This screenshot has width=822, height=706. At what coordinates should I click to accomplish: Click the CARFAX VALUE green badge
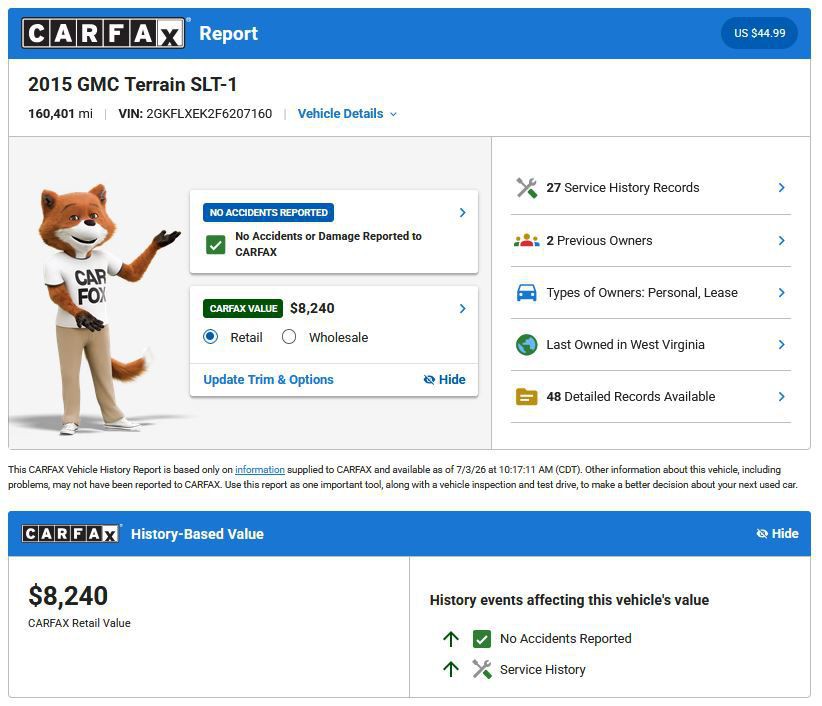click(x=243, y=308)
